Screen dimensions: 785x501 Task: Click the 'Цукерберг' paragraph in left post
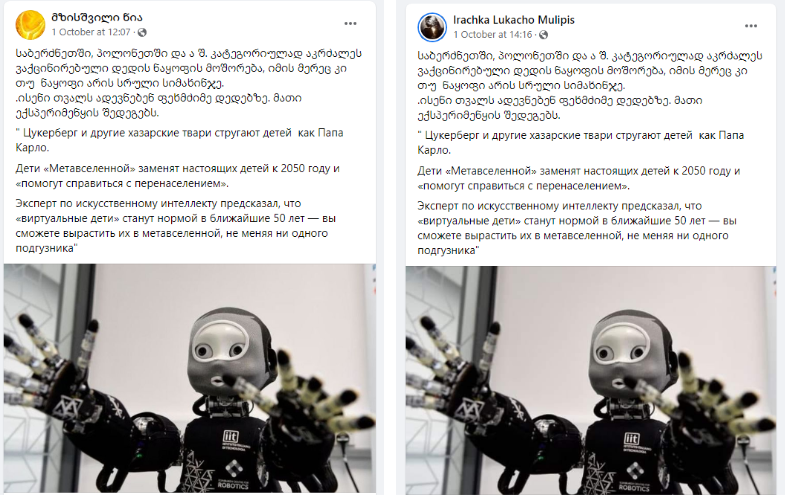179,140
